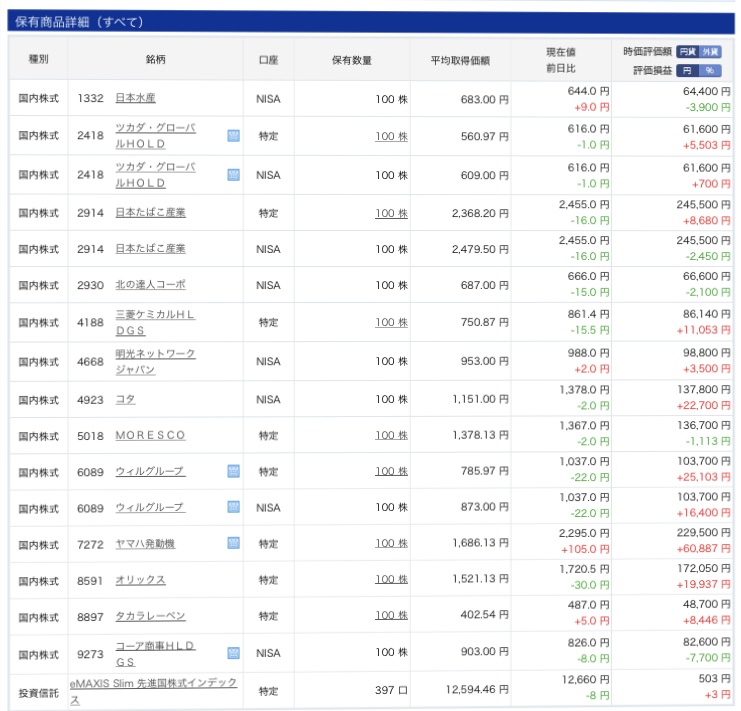Click the 100 株 link for オリックス
Image resolution: width=741 pixels, height=711 pixels.
[x=391, y=579]
